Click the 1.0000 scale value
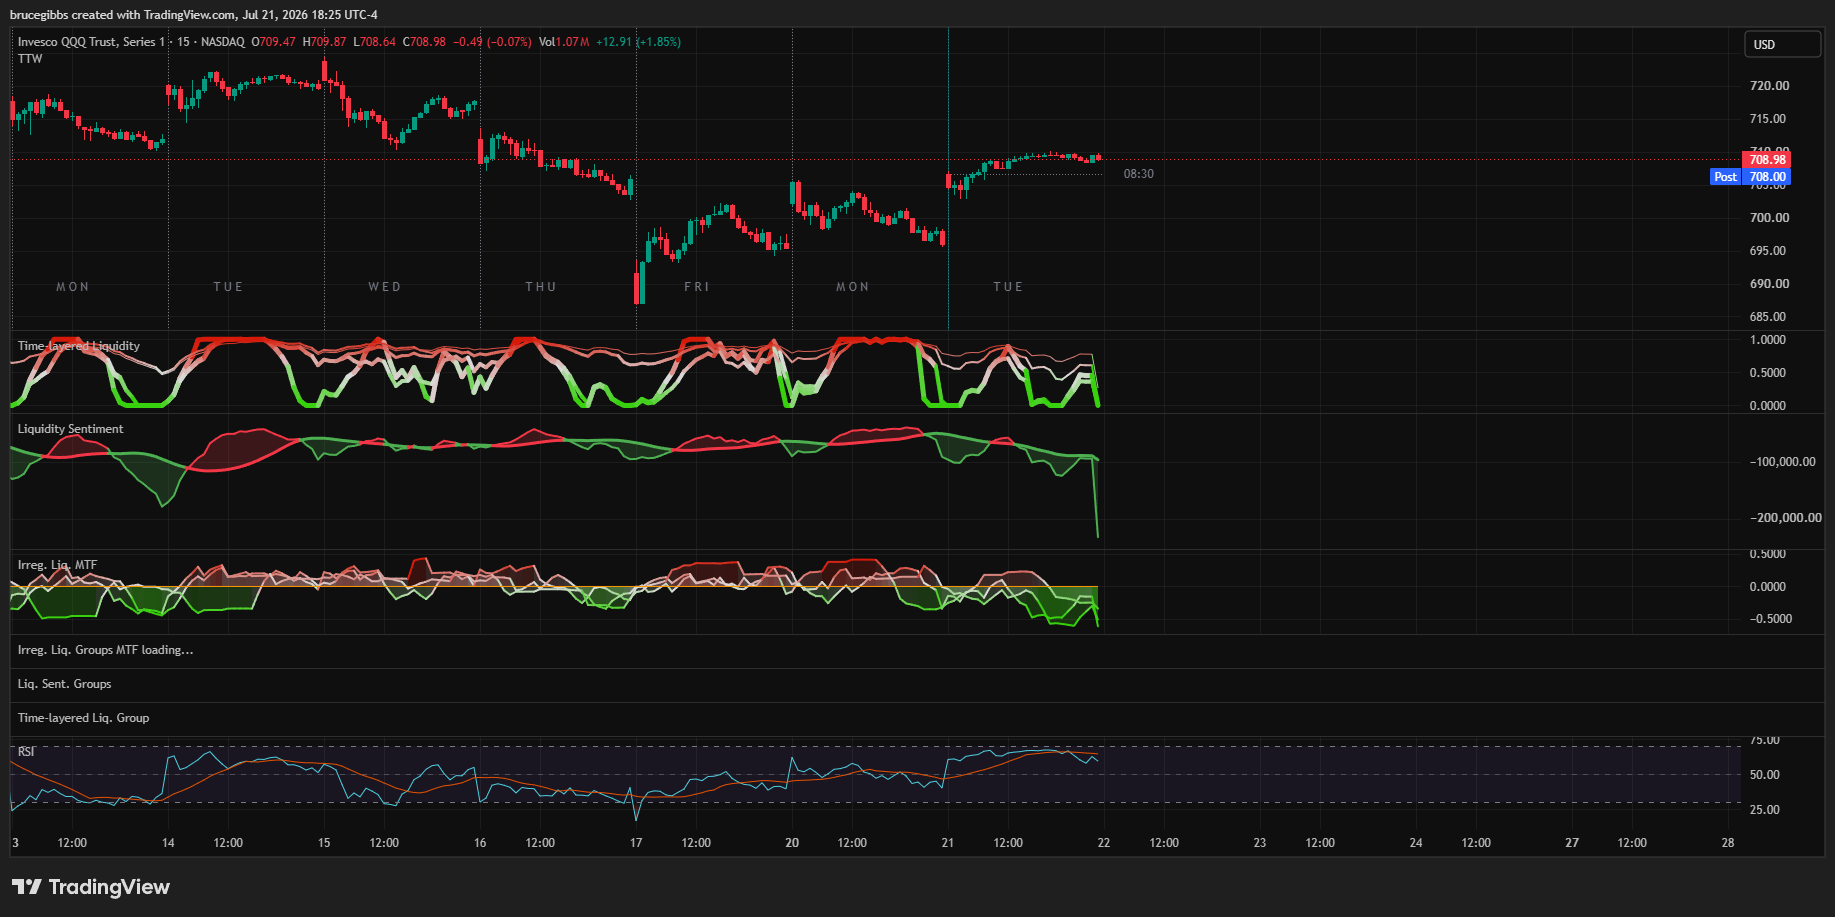Screen dimensions: 1835x917 1767,340
